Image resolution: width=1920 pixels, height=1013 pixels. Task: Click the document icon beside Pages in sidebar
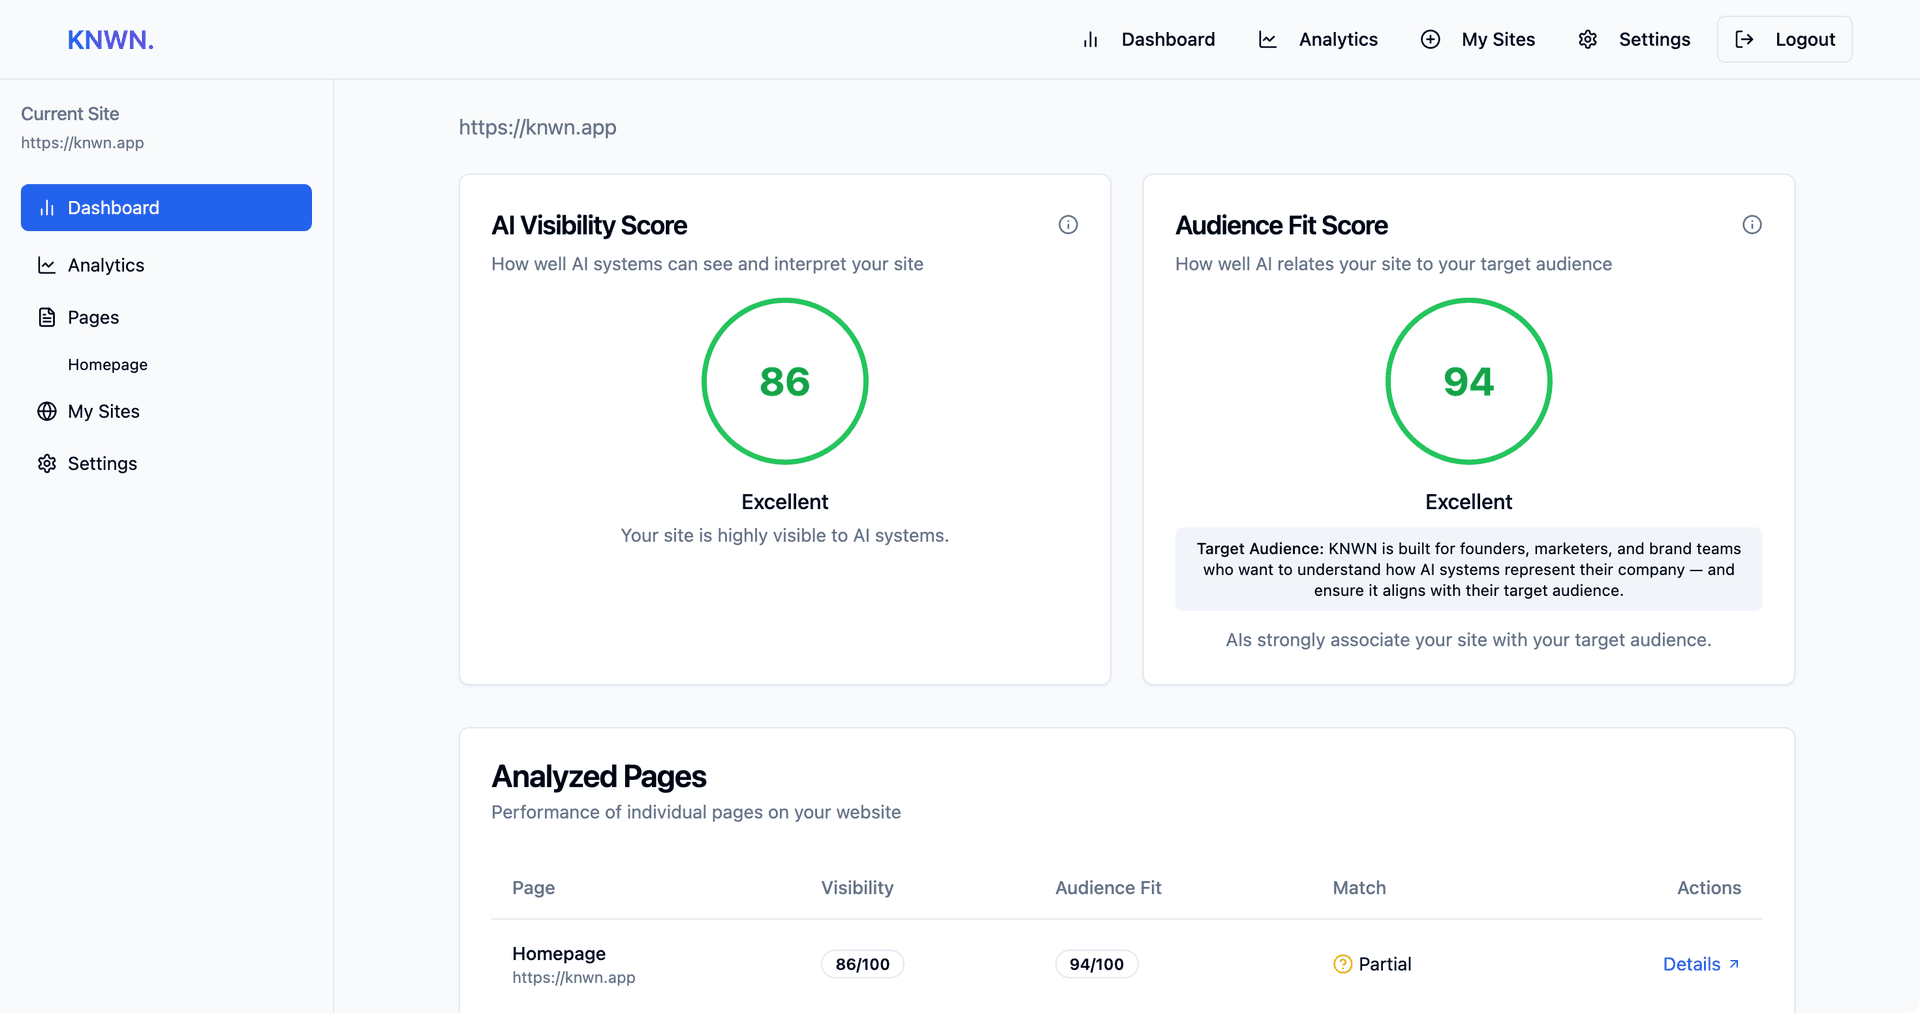(47, 317)
